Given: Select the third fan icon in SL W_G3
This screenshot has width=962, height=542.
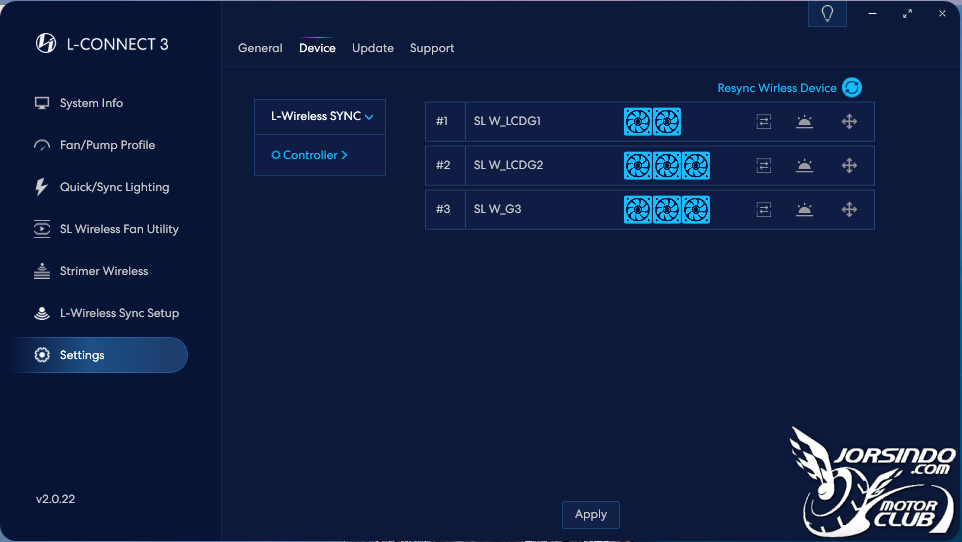Looking at the screenshot, I should (x=696, y=210).
